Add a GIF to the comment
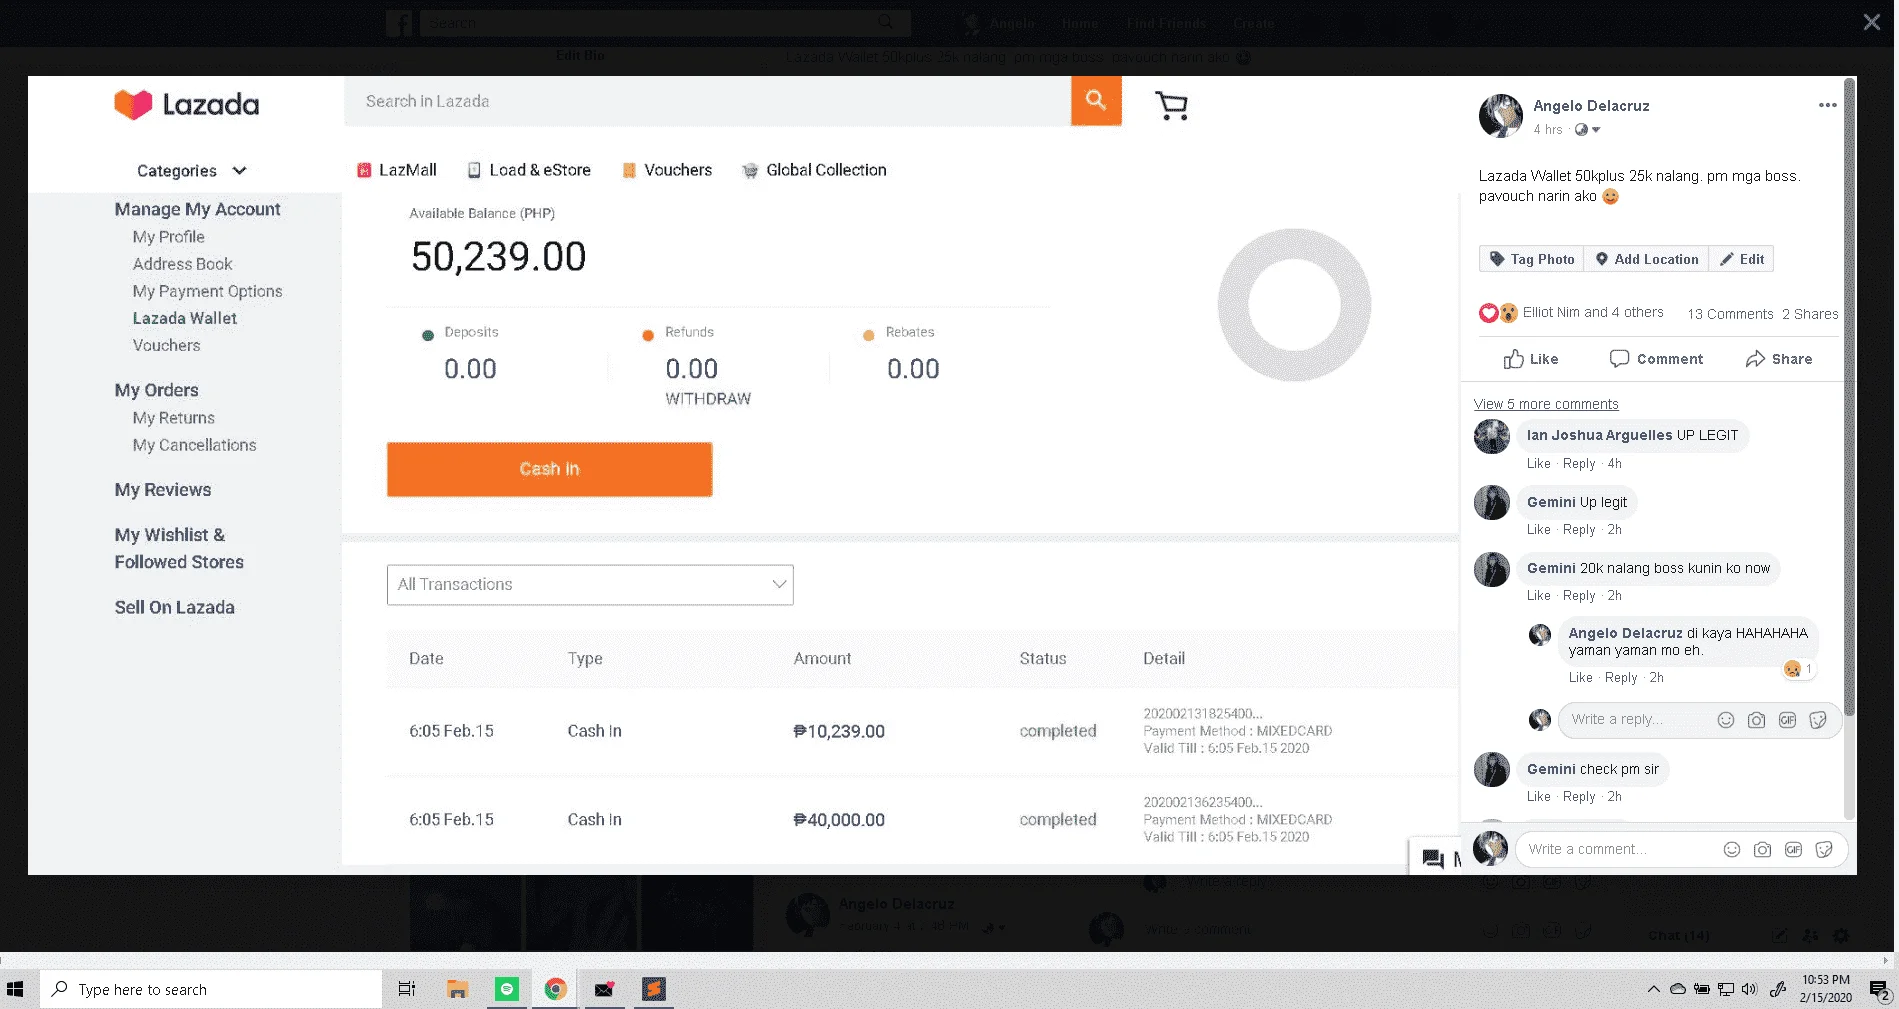This screenshot has width=1899, height=1009. coord(1793,850)
